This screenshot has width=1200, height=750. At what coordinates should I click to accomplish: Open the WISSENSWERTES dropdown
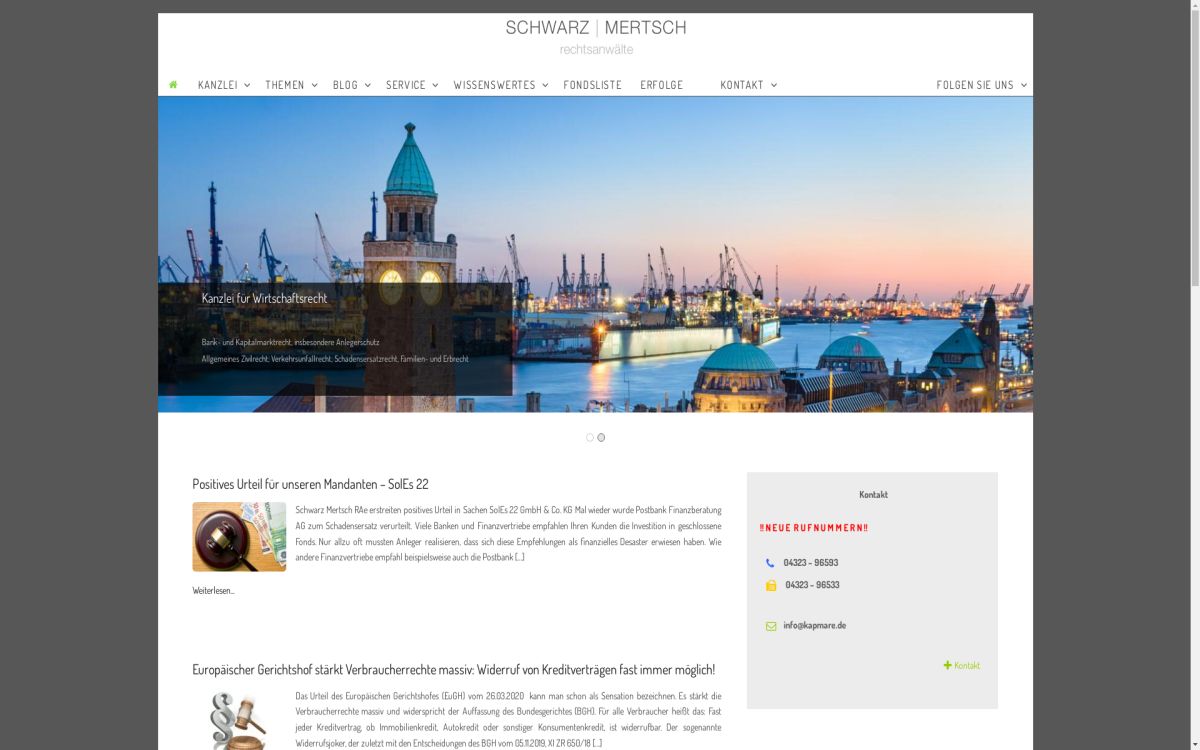pos(494,85)
